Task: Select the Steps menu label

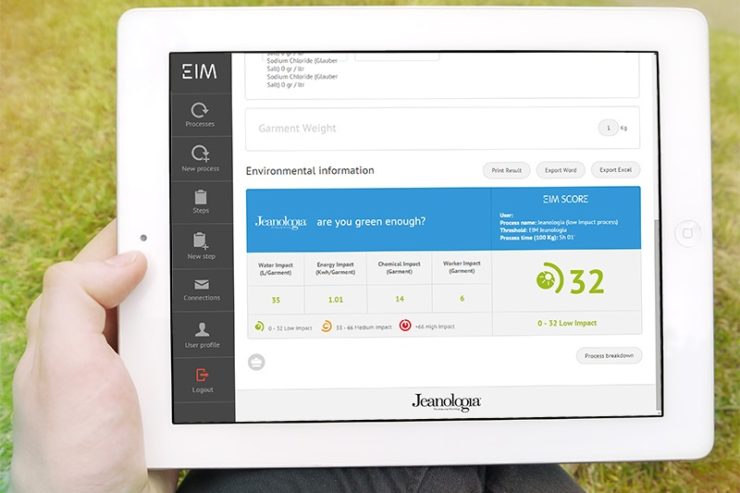Action: coord(201,210)
